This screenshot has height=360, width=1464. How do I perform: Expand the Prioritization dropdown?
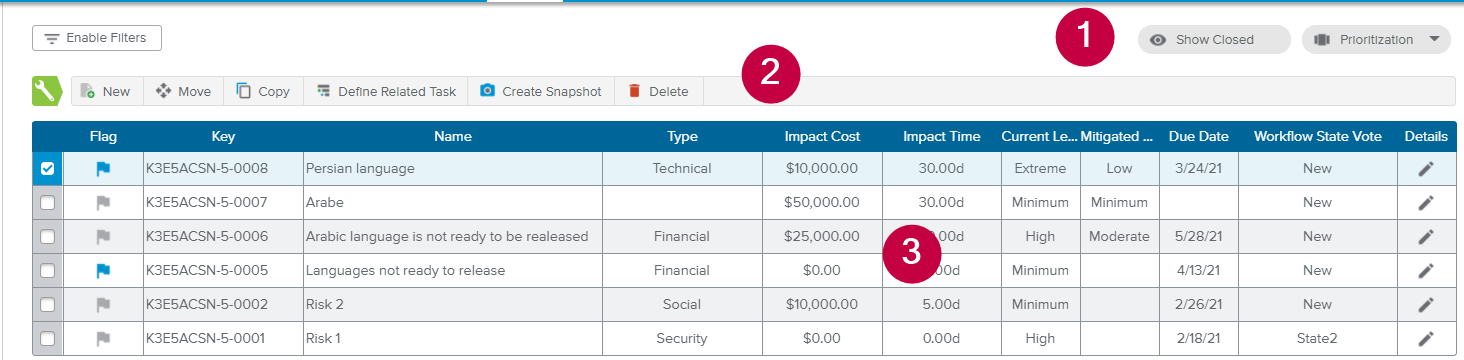(1376, 40)
